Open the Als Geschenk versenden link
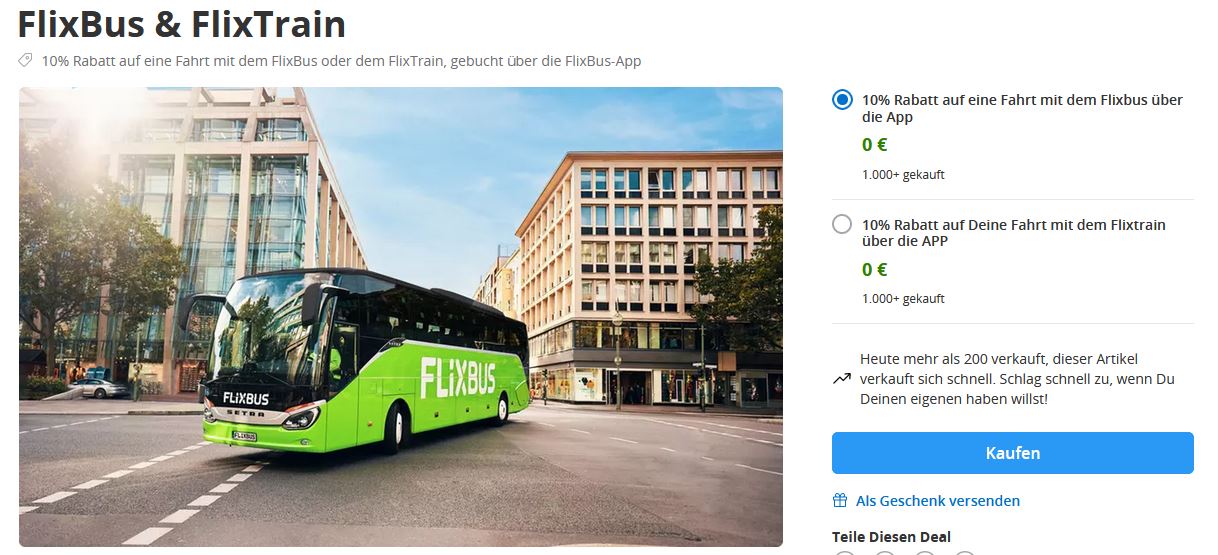 937,501
